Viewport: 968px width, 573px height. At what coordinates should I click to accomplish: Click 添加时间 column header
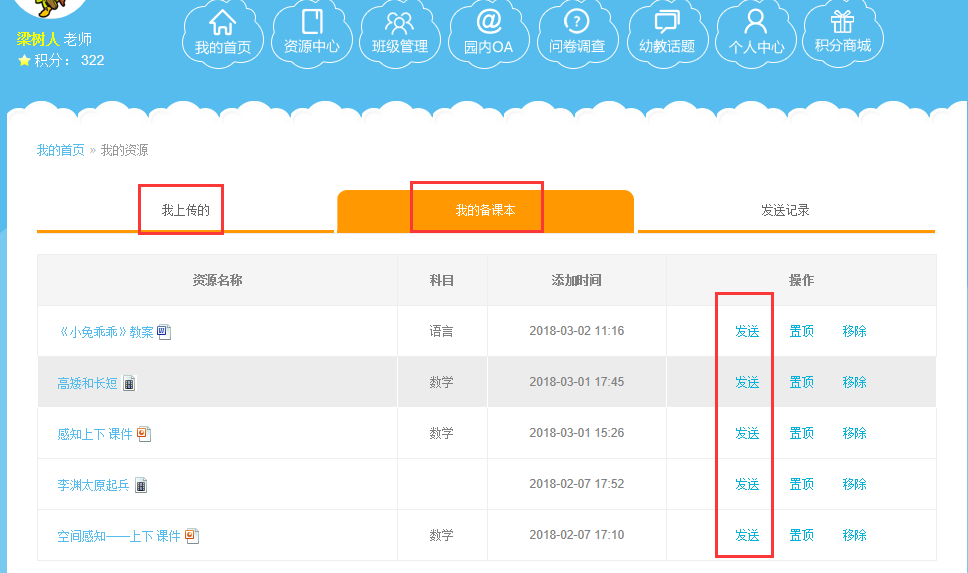click(577, 280)
